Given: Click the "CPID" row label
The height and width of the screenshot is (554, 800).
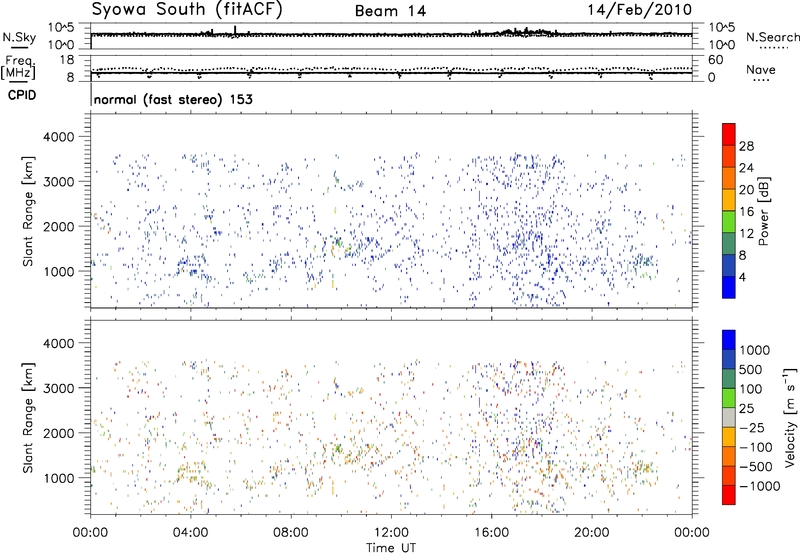Looking at the screenshot, I should point(22,95).
